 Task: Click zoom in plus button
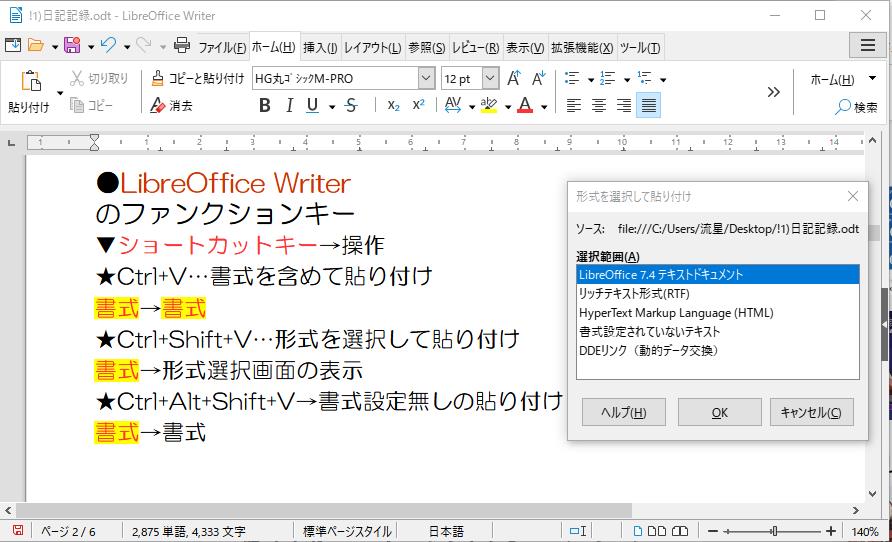(831, 531)
